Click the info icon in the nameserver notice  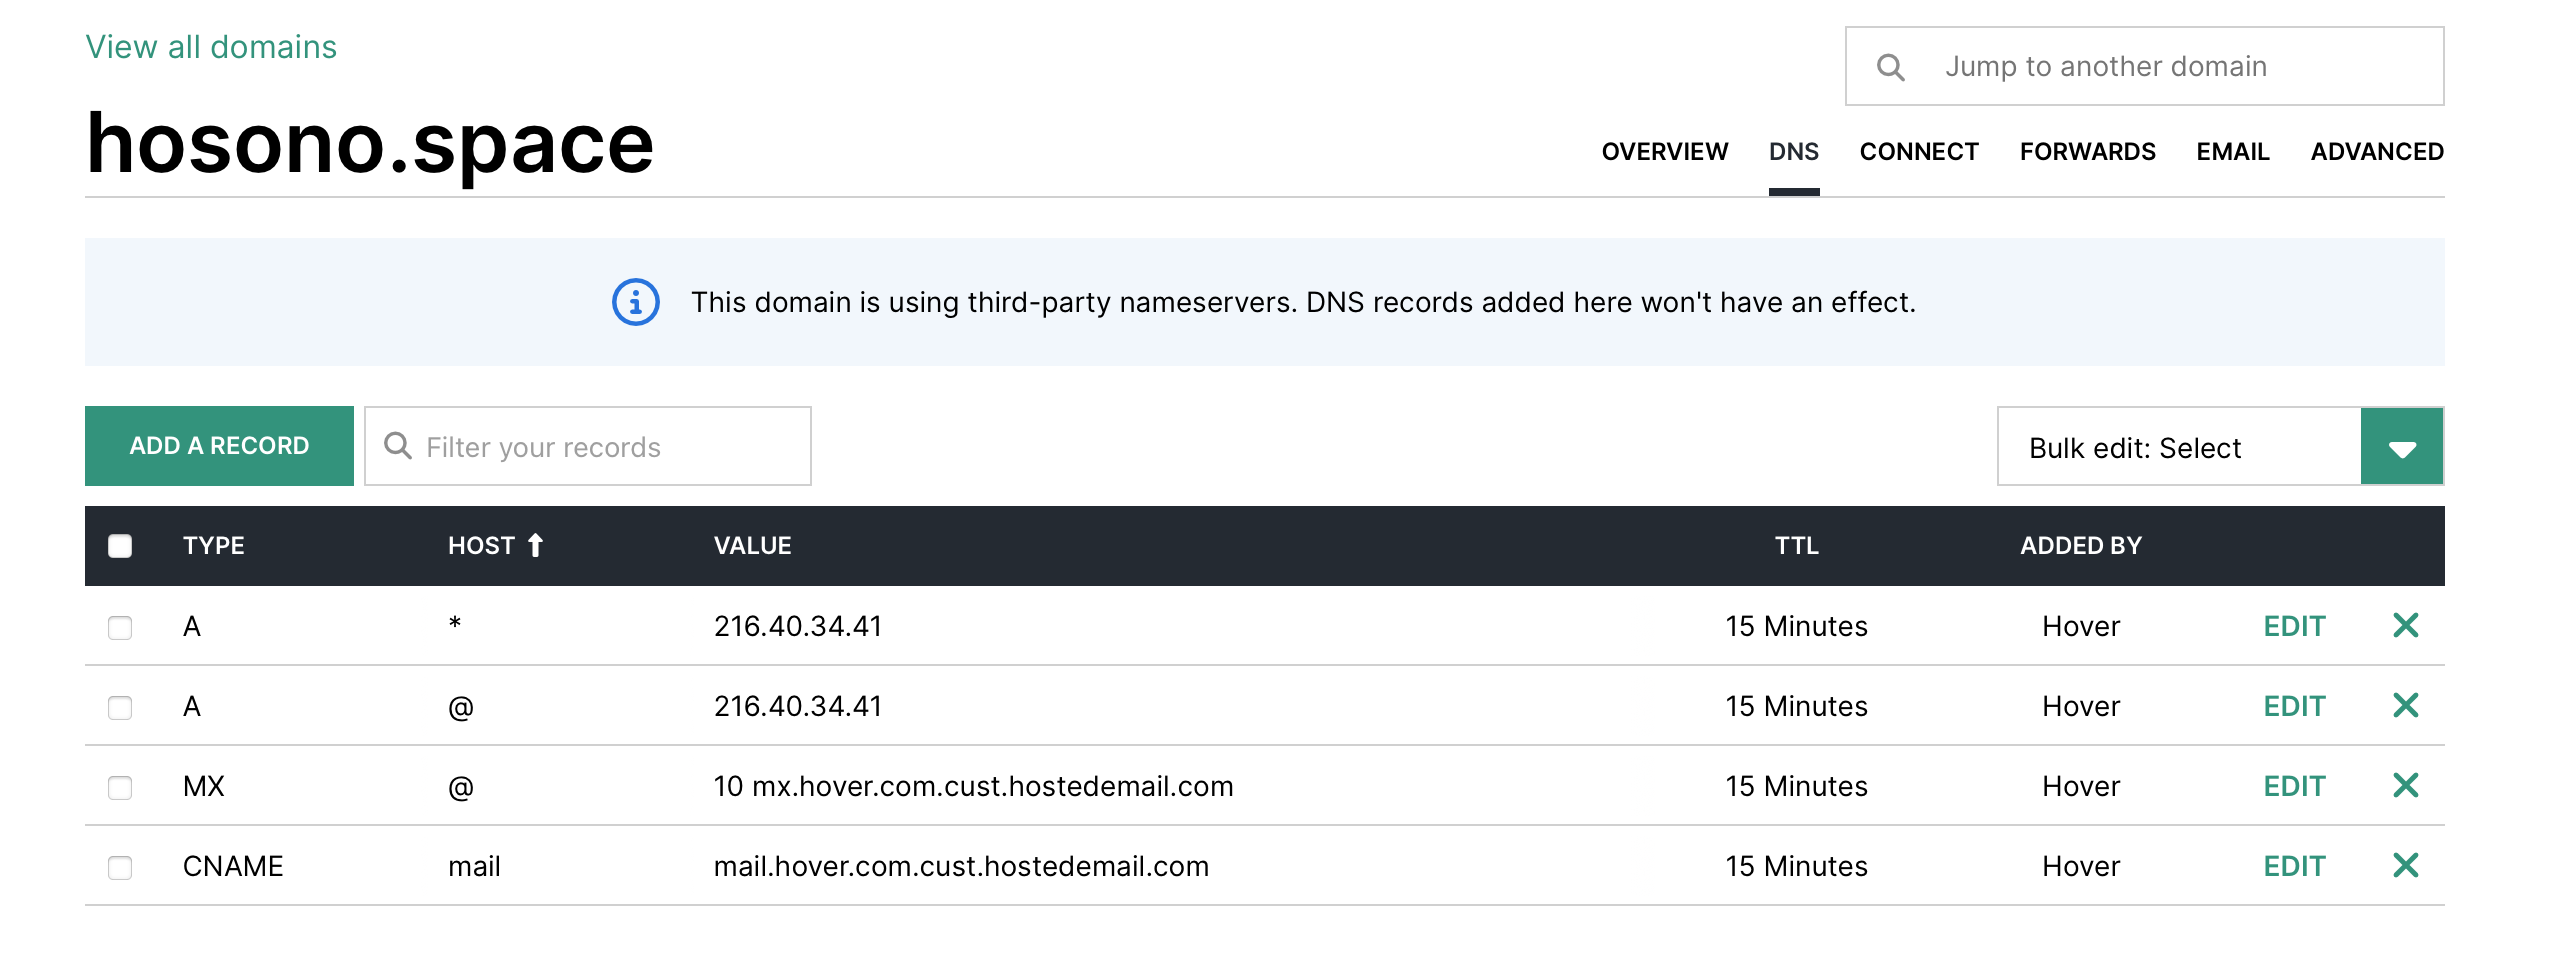click(636, 302)
